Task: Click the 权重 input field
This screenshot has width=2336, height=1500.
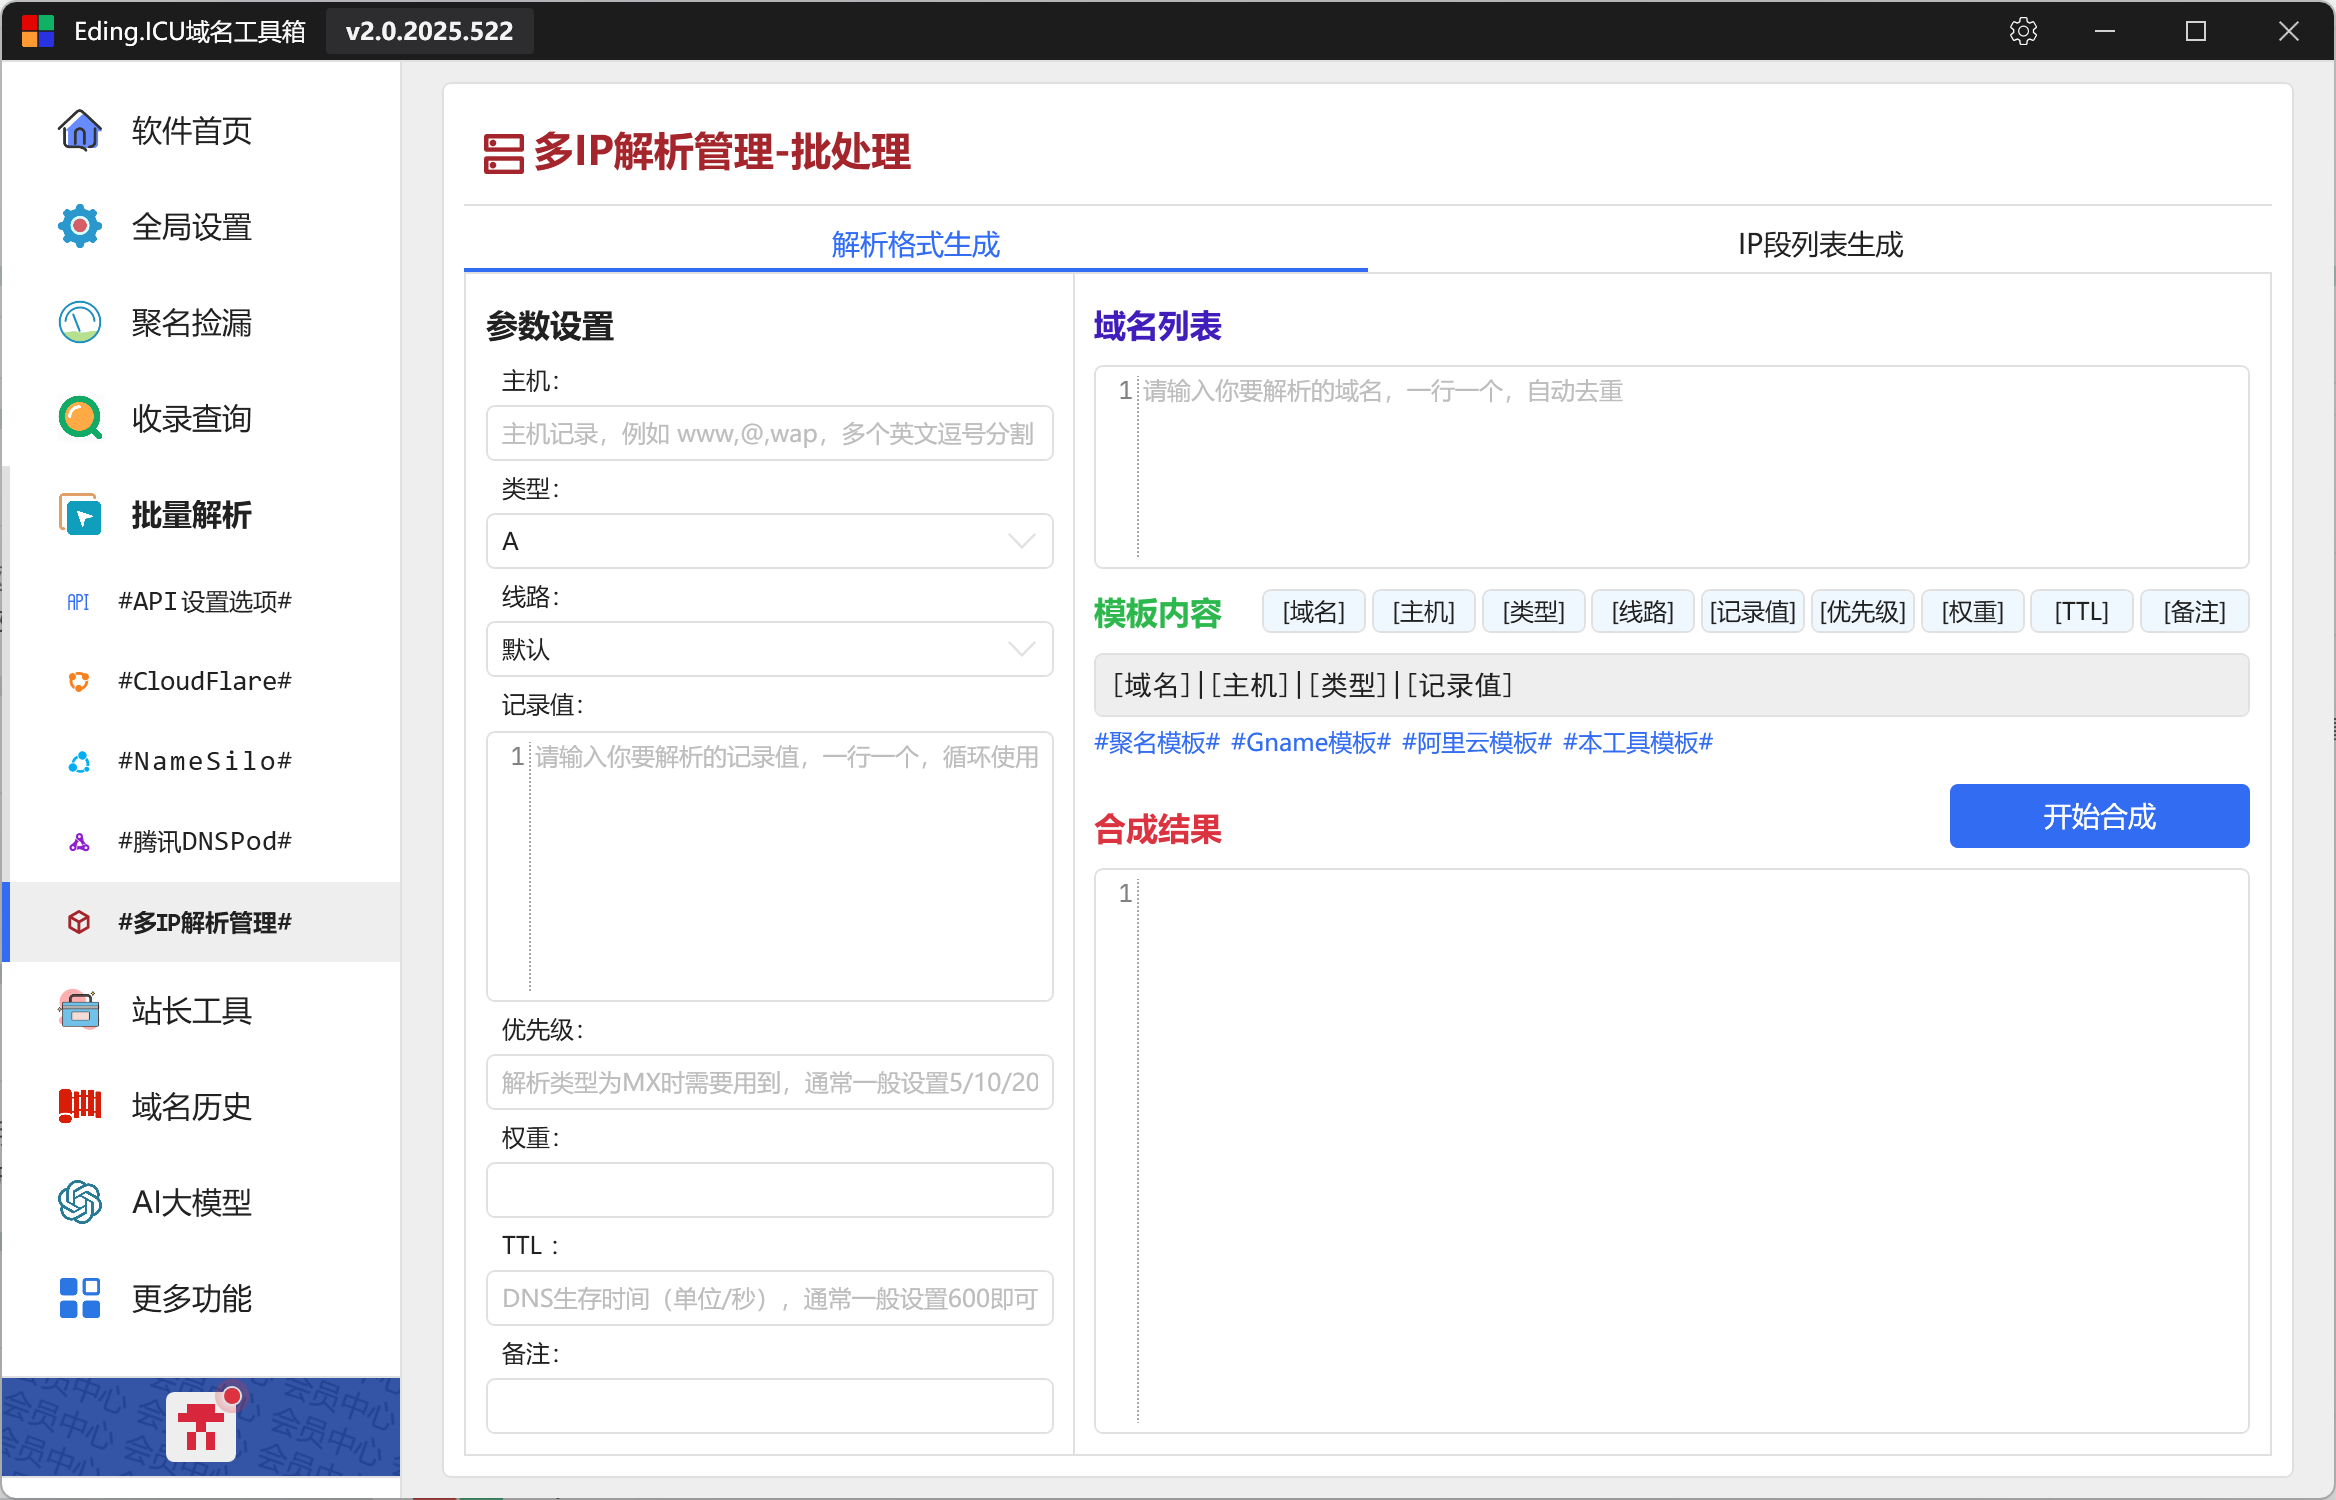Action: click(769, 1190)
